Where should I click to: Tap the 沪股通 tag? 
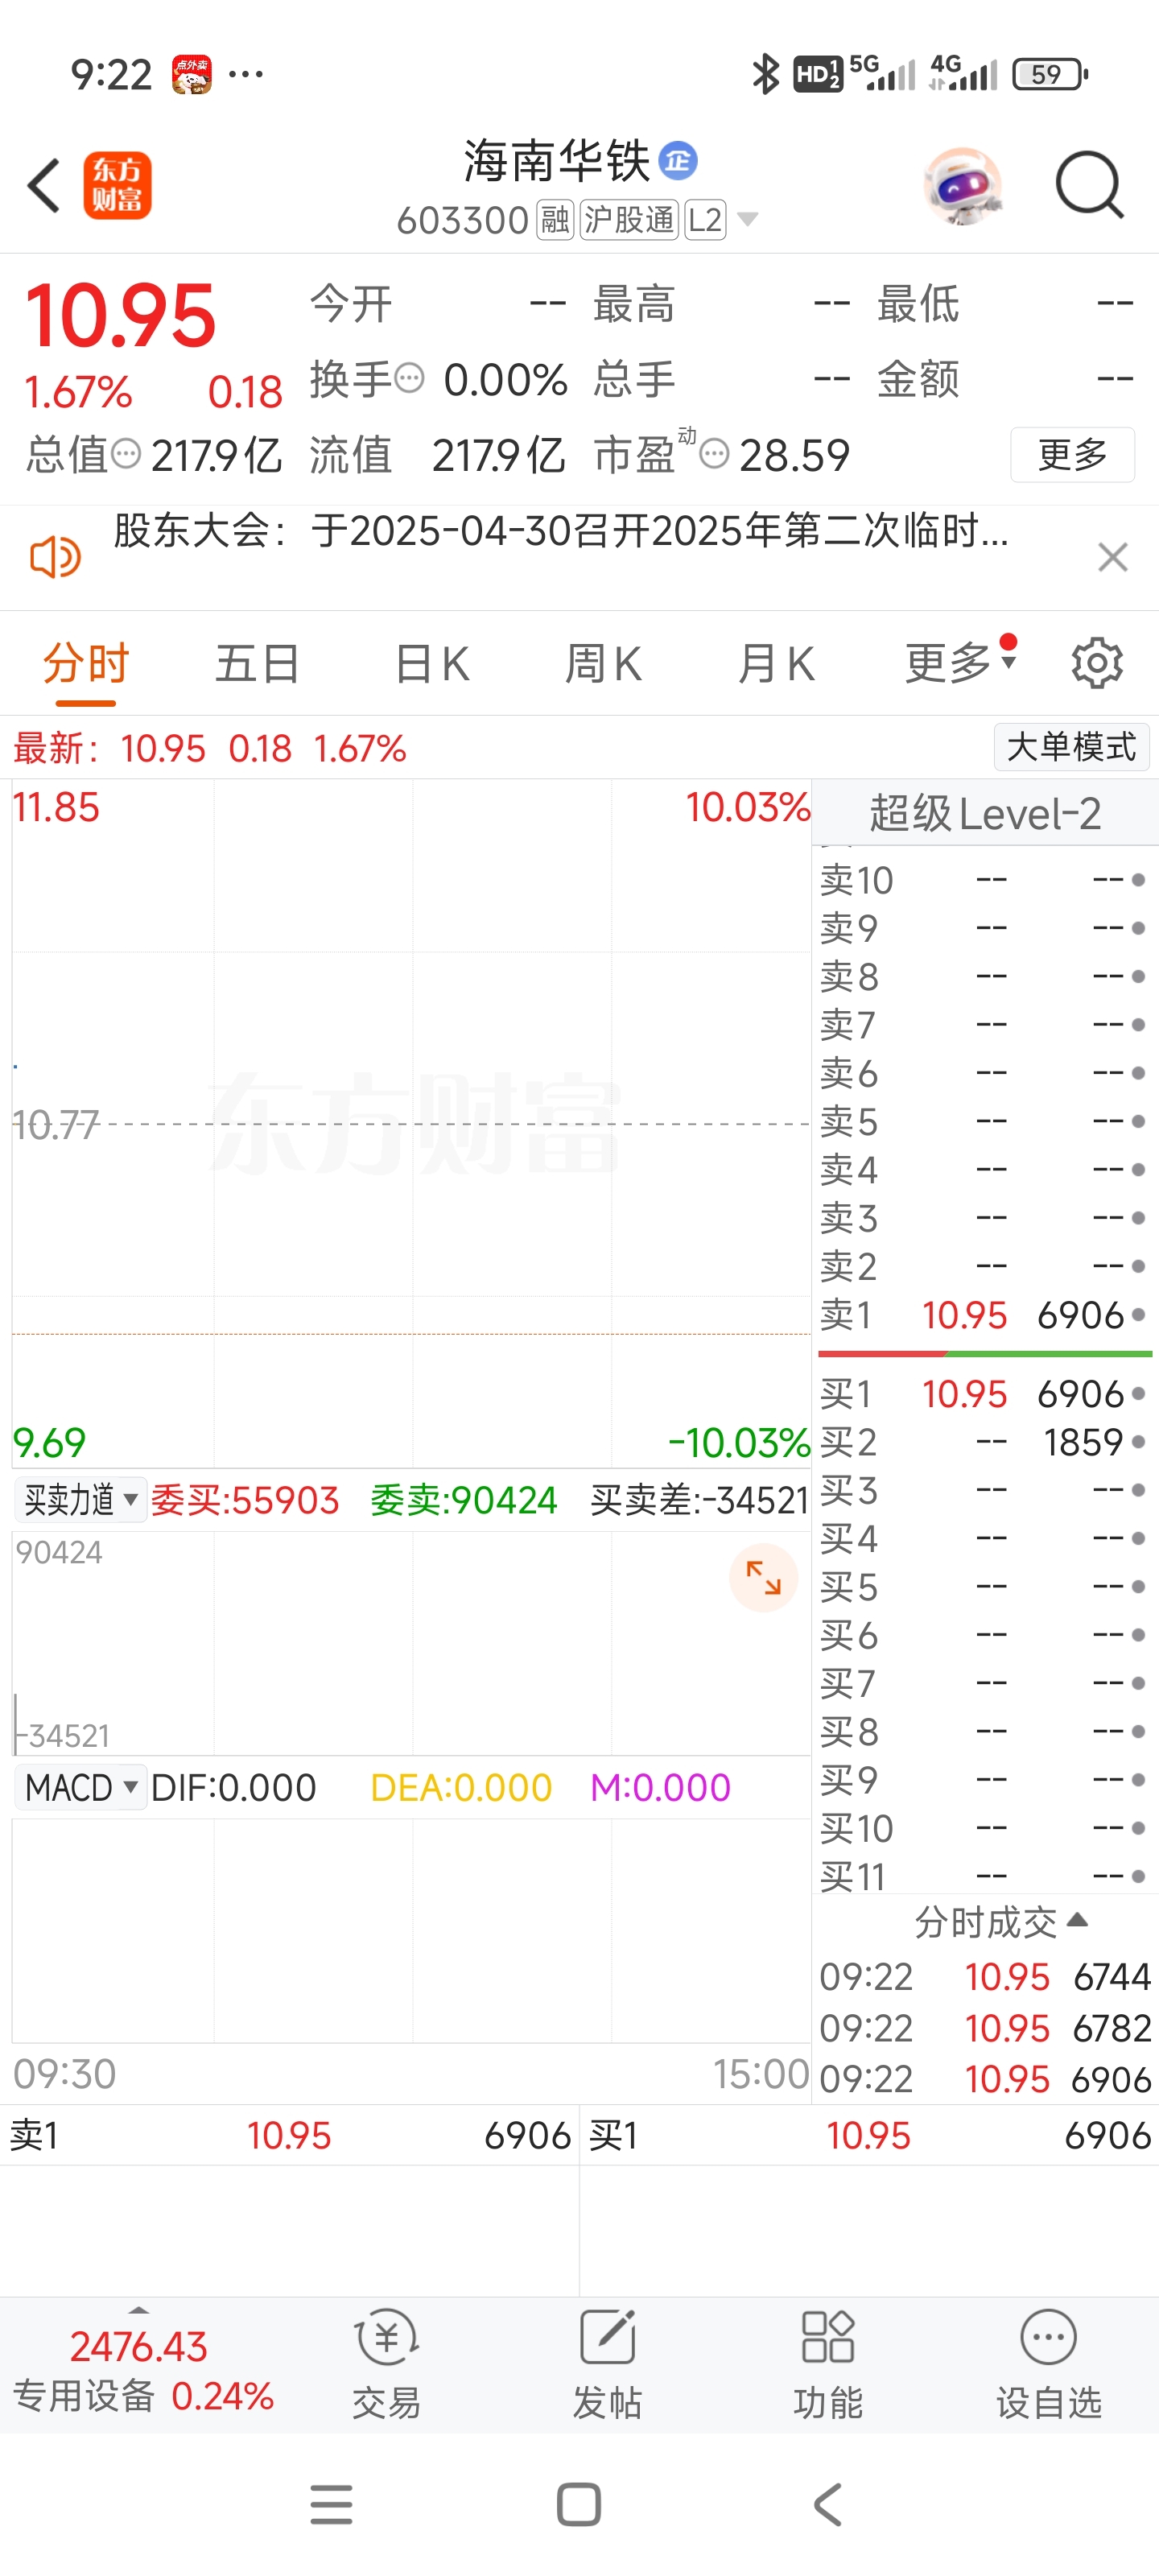tap(630, 220)
